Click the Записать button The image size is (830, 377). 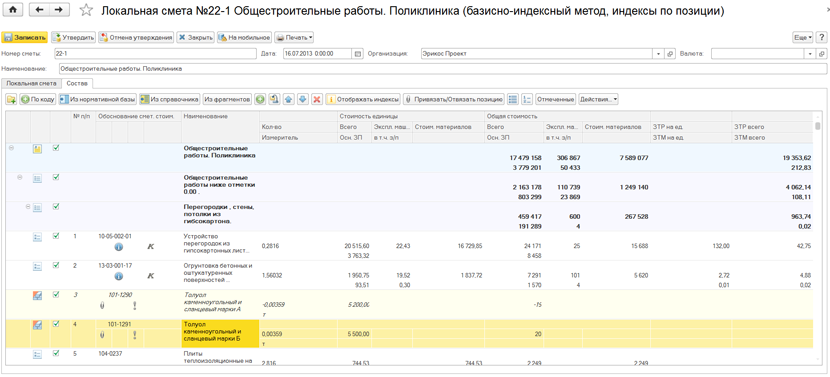pos(25,38)
